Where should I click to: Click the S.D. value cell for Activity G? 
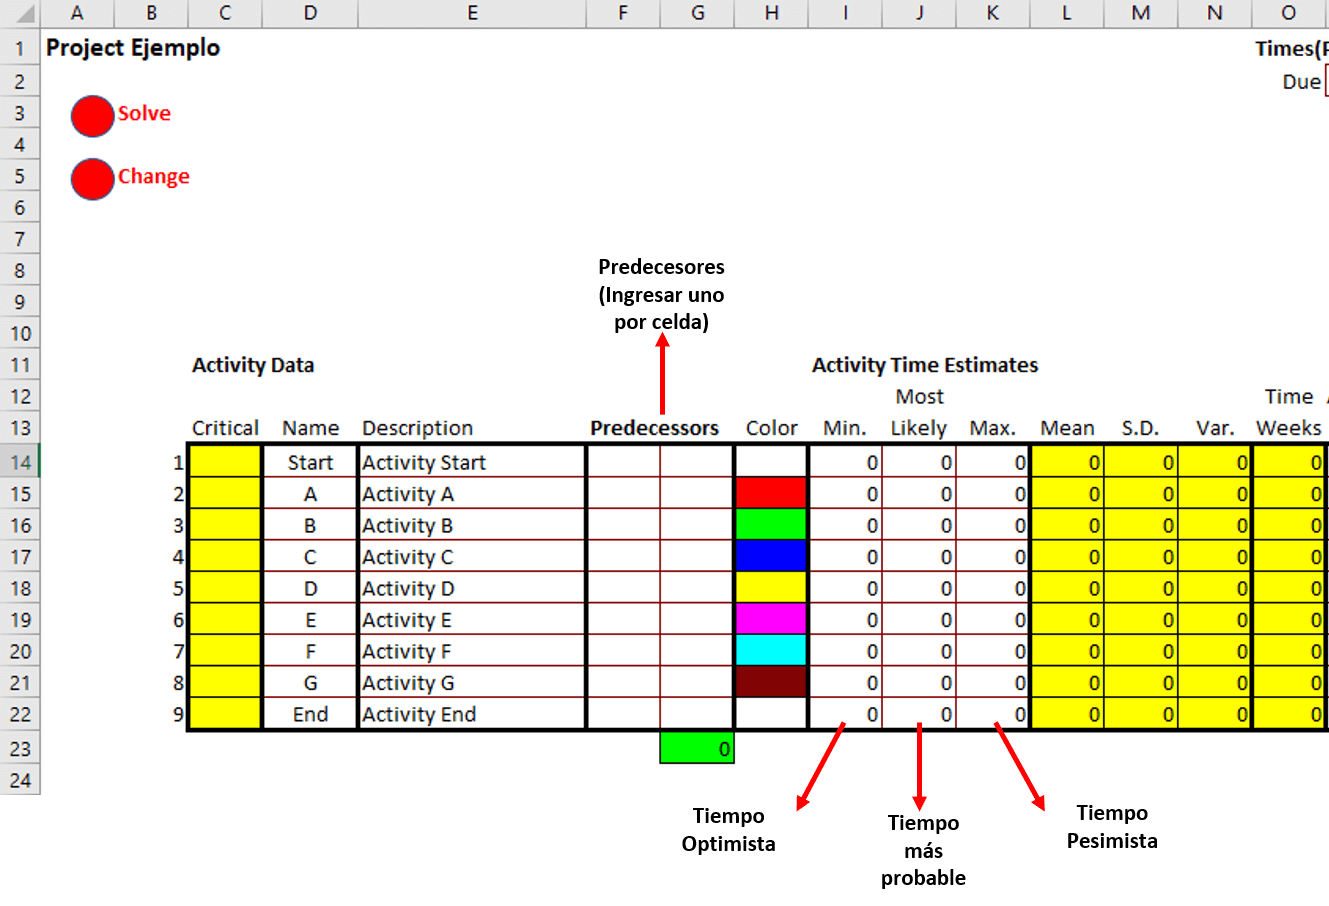click(1141, 682)
